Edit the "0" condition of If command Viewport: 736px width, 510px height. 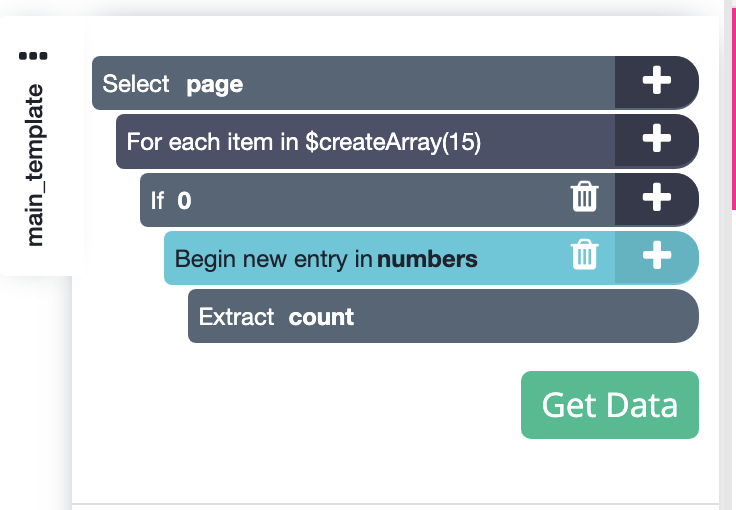pyautogui.click(x=184, y=200)
